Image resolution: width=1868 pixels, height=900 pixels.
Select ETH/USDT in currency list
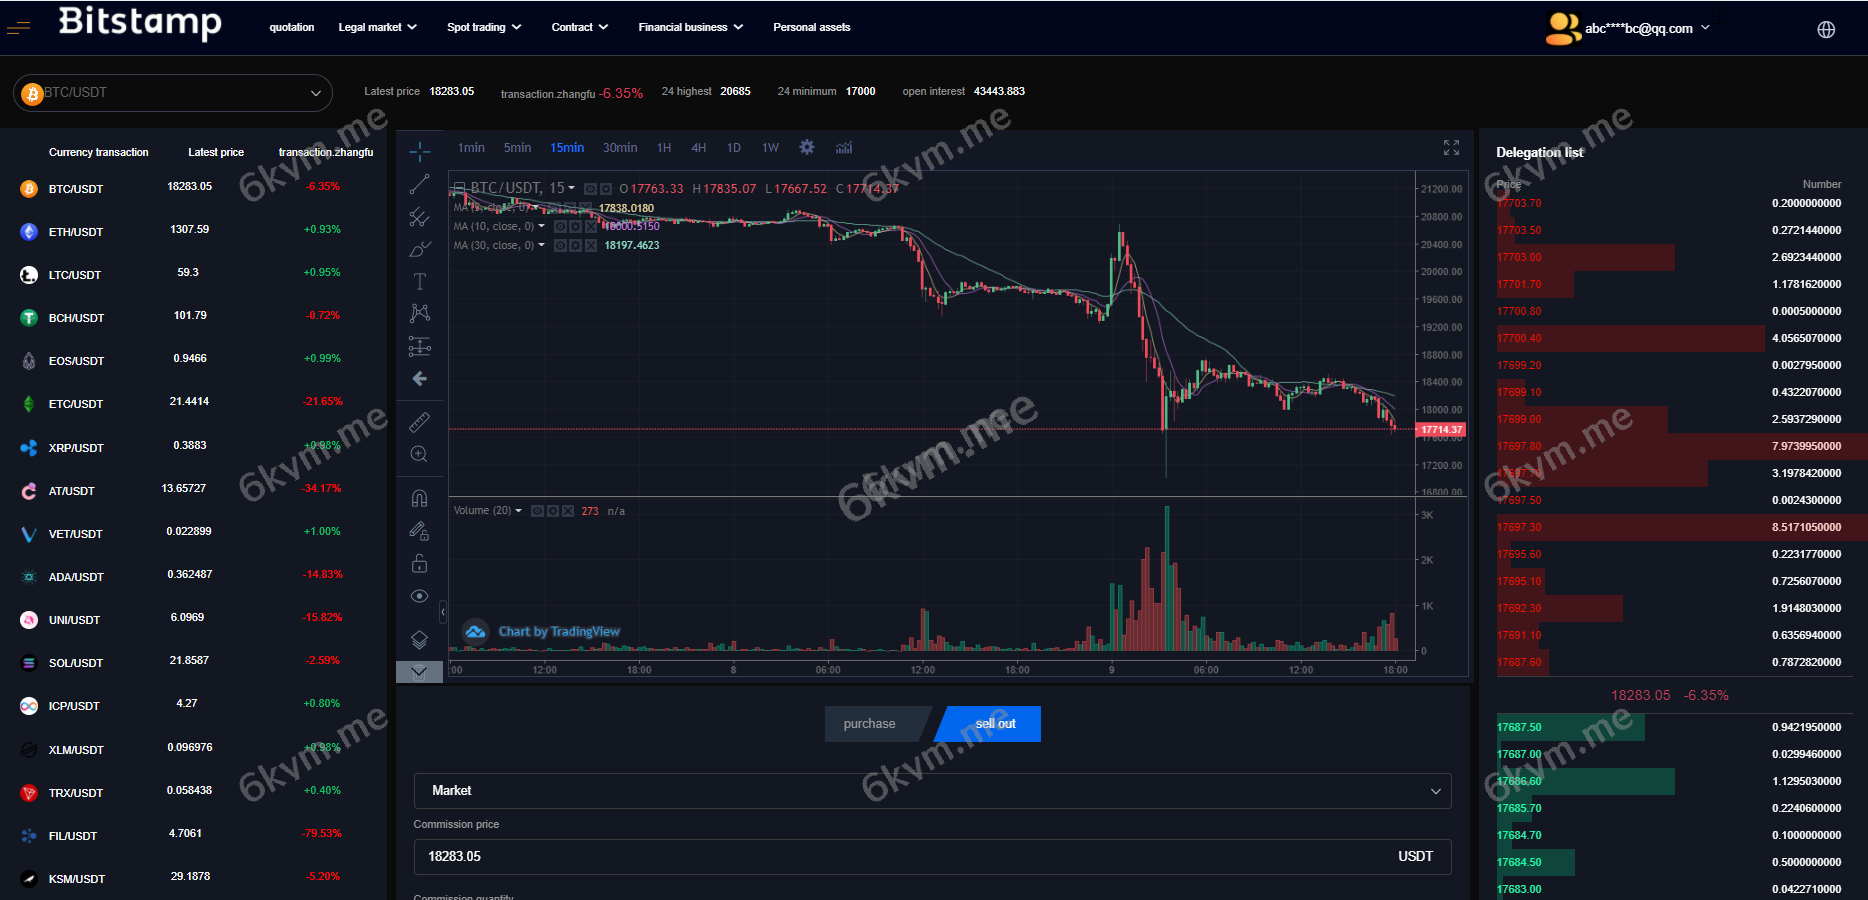tap(76, 232)
